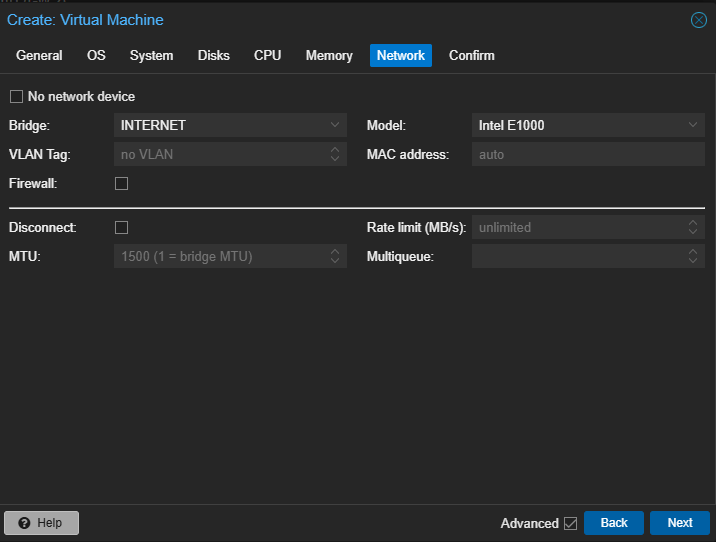Screen dimensions: 716x542
Task: Increase the MTU with up arrow
Action: (x=335, y=252)
